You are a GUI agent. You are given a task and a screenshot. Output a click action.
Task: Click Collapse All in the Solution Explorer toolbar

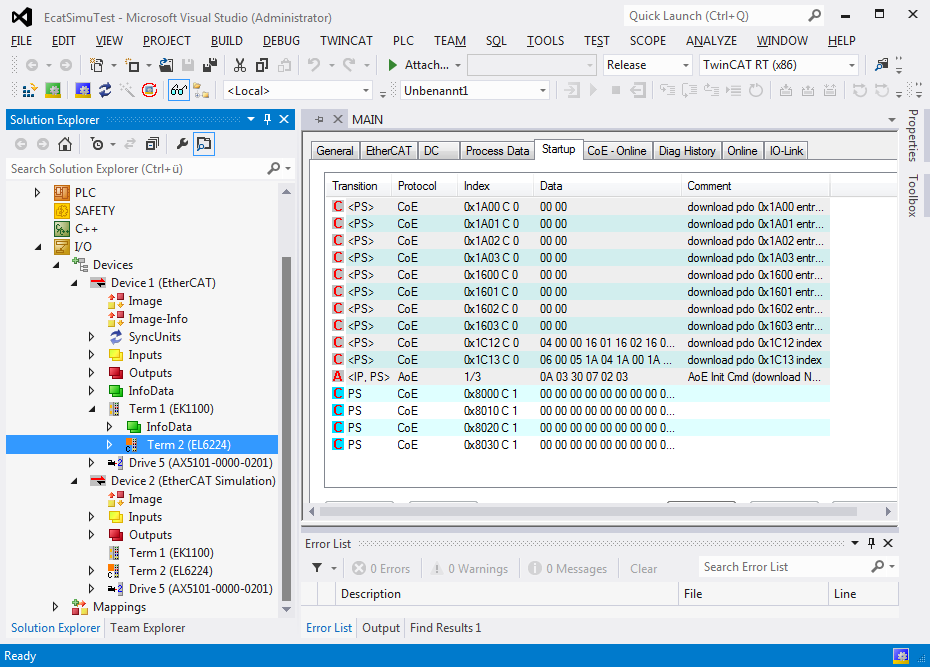point(152,144)
